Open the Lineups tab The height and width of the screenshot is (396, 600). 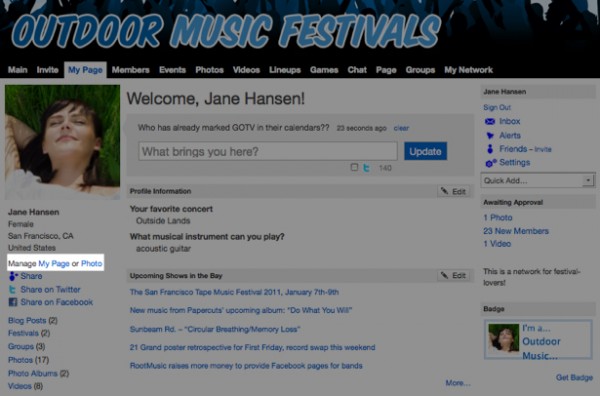[x=285, y=70]
